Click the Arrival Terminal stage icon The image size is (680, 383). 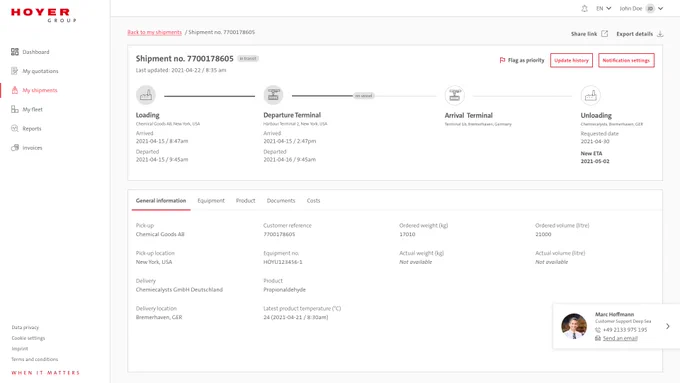pyautogui.click(x=454, y=95)
